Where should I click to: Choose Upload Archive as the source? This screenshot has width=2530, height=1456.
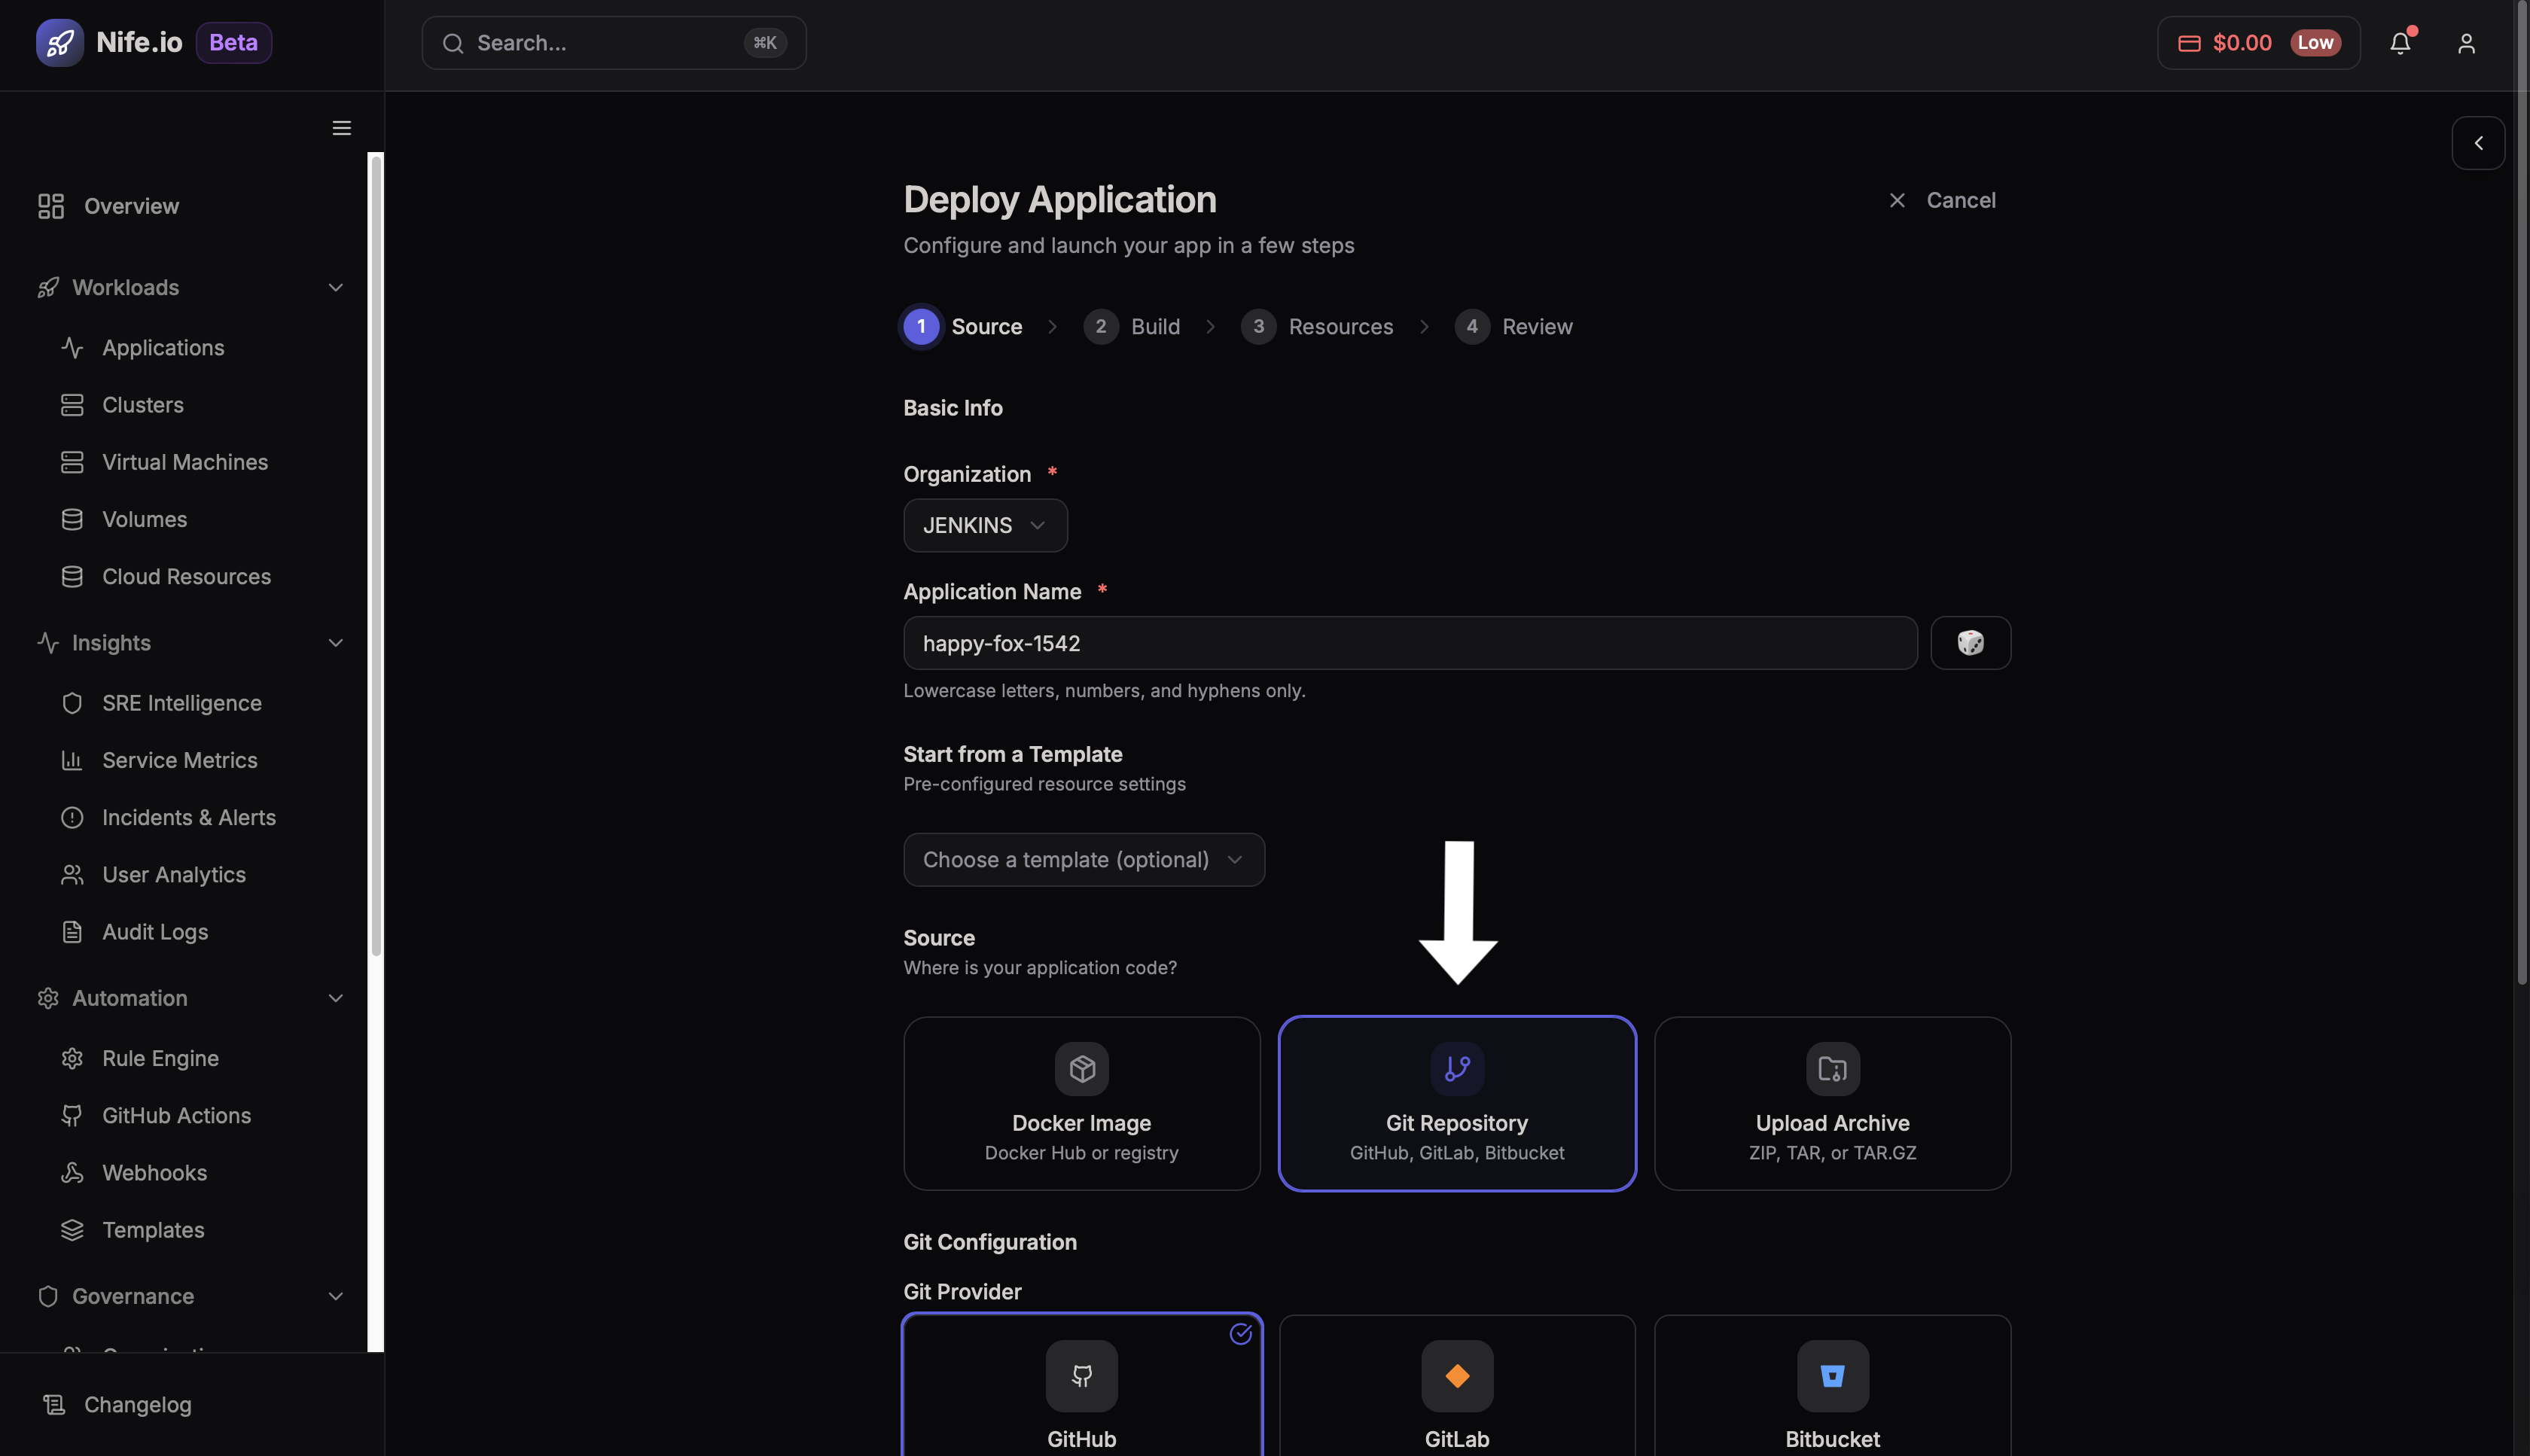click(1831, 1103)
